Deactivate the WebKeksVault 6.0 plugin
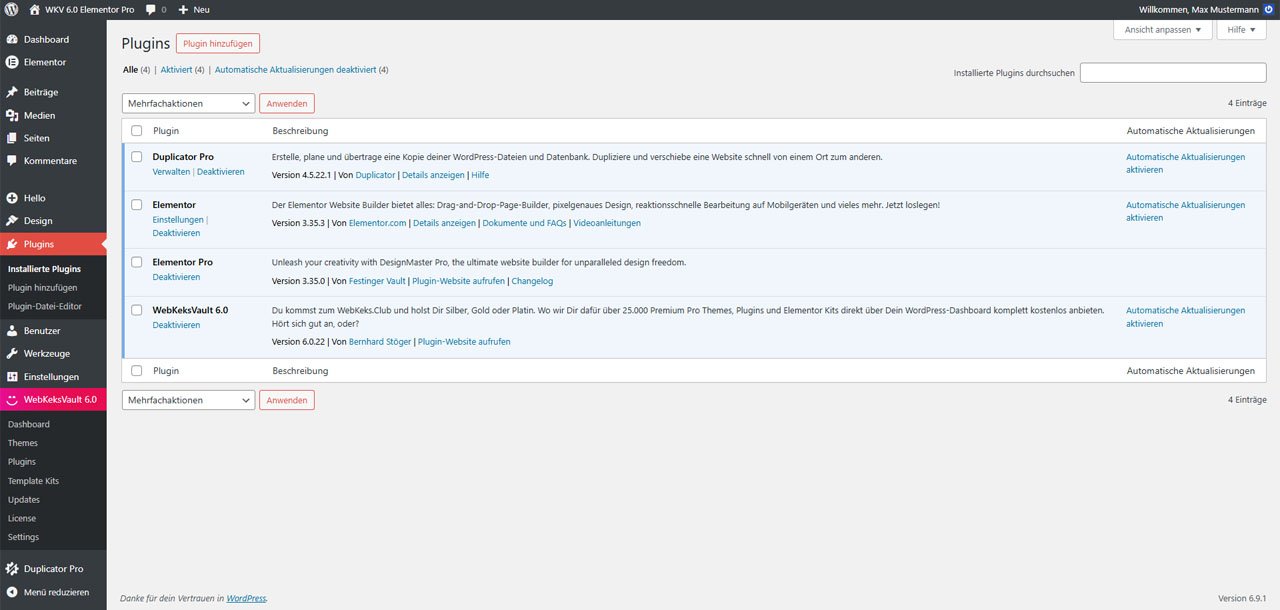1280x610 pixels. click(176, 325)
